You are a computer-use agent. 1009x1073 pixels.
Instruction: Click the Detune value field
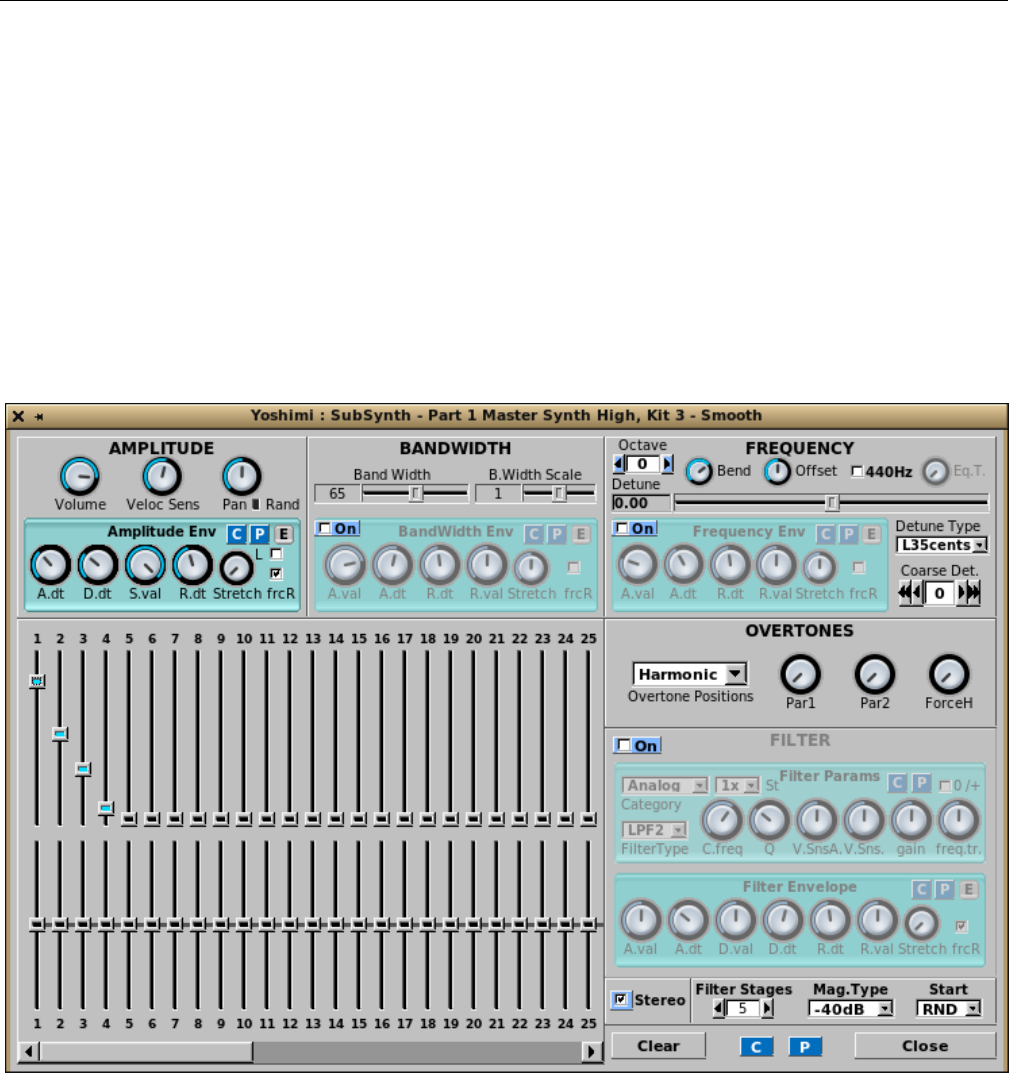click(x=641, y=503)
